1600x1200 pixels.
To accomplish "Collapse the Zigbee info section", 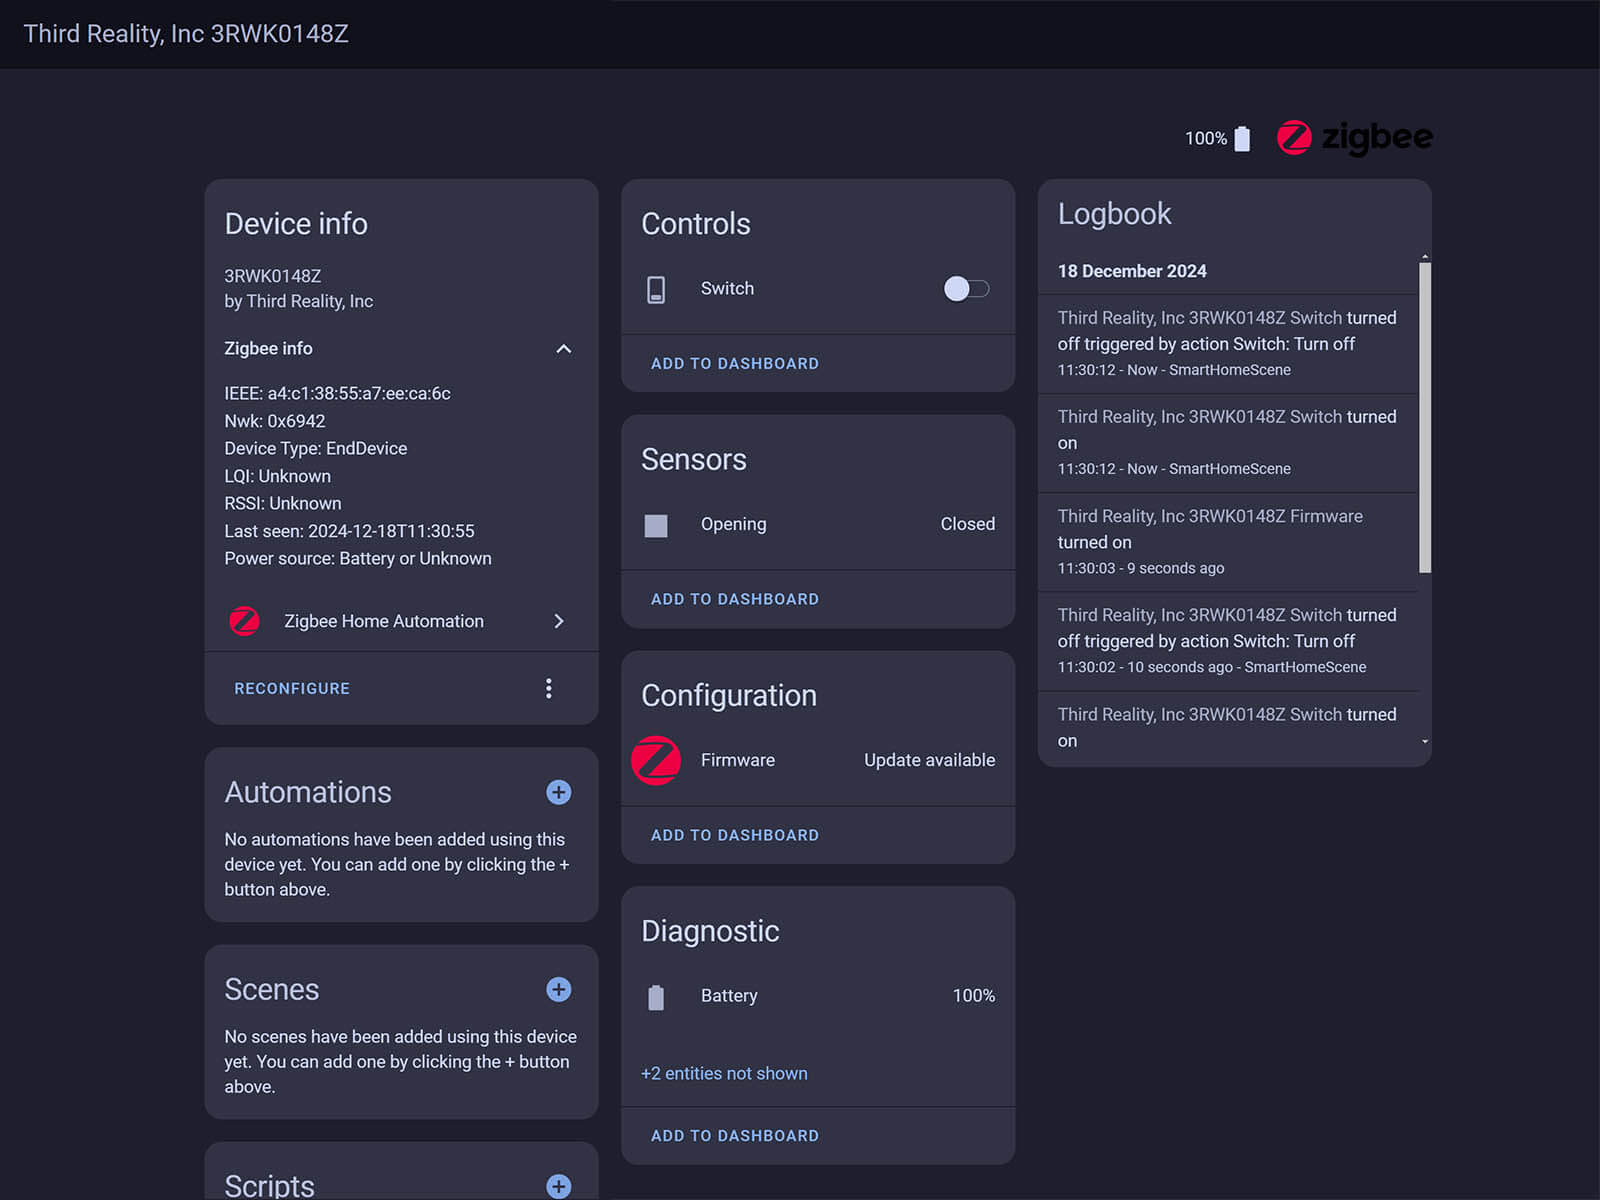I will [563, 349].
